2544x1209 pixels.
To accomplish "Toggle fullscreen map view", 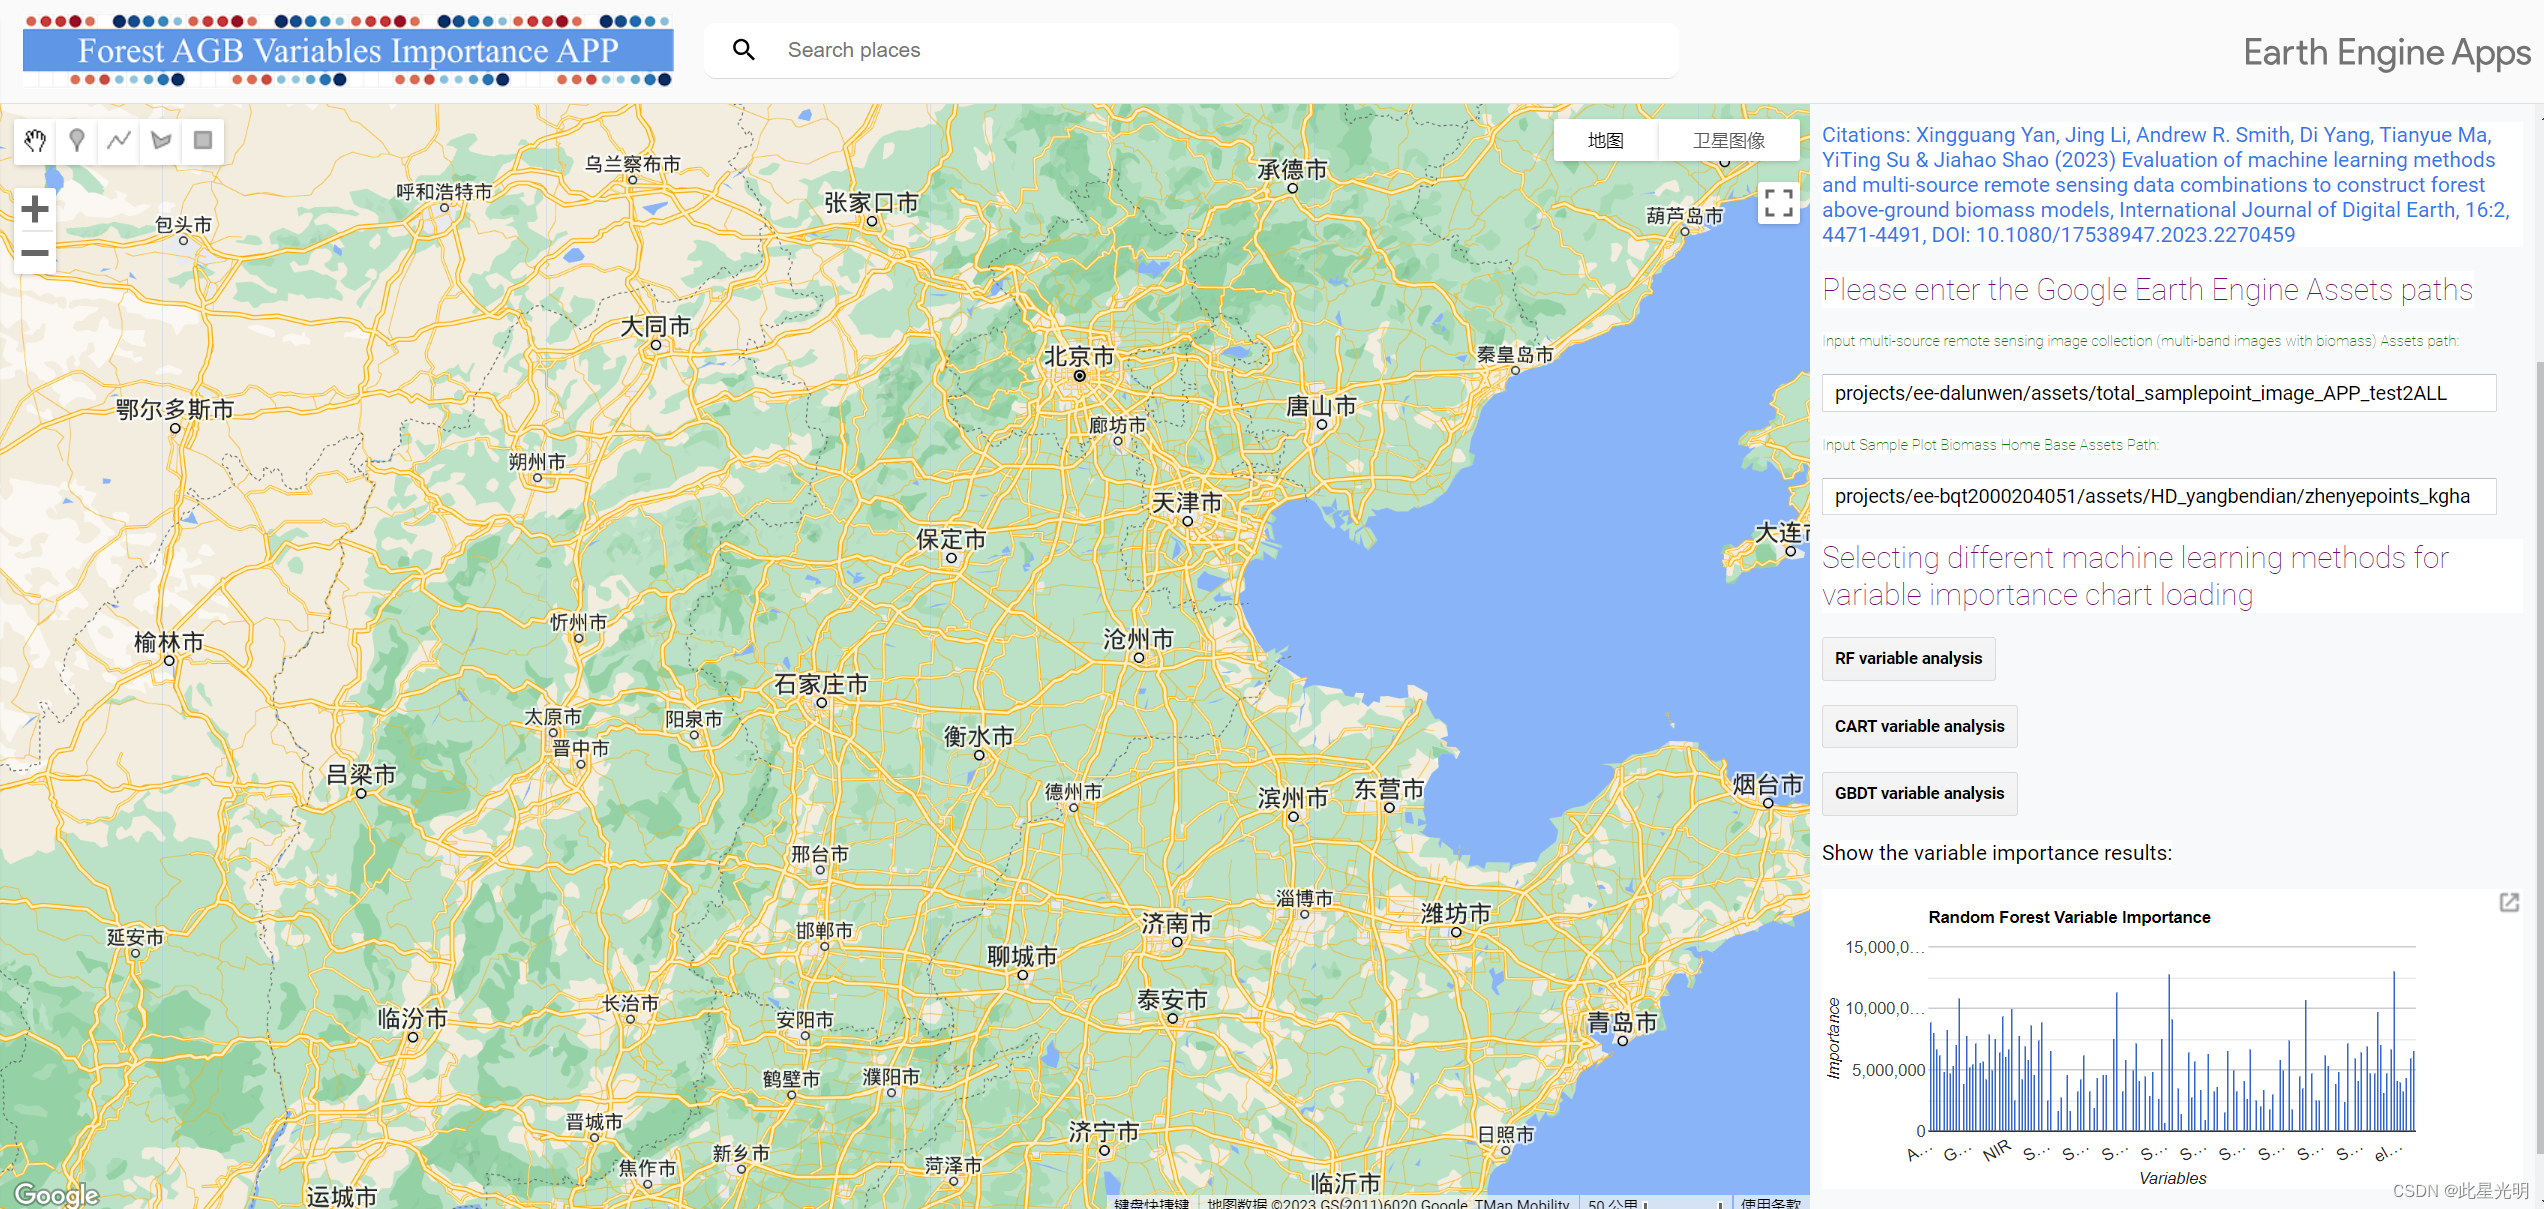I will (1778, 203).
